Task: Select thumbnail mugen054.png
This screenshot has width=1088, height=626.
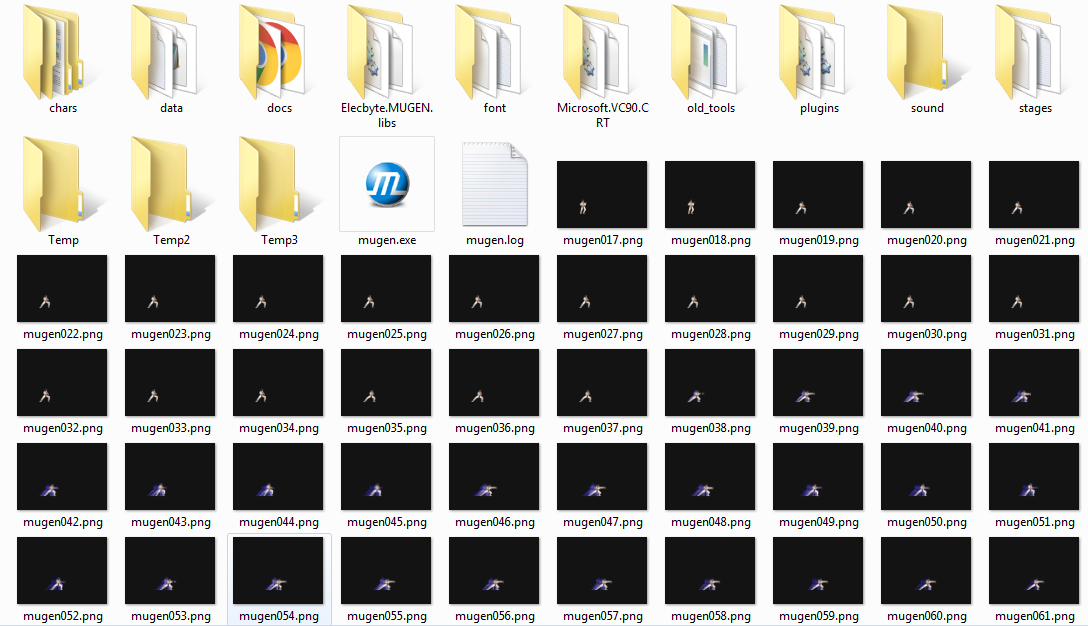Action: pos(278,570)
